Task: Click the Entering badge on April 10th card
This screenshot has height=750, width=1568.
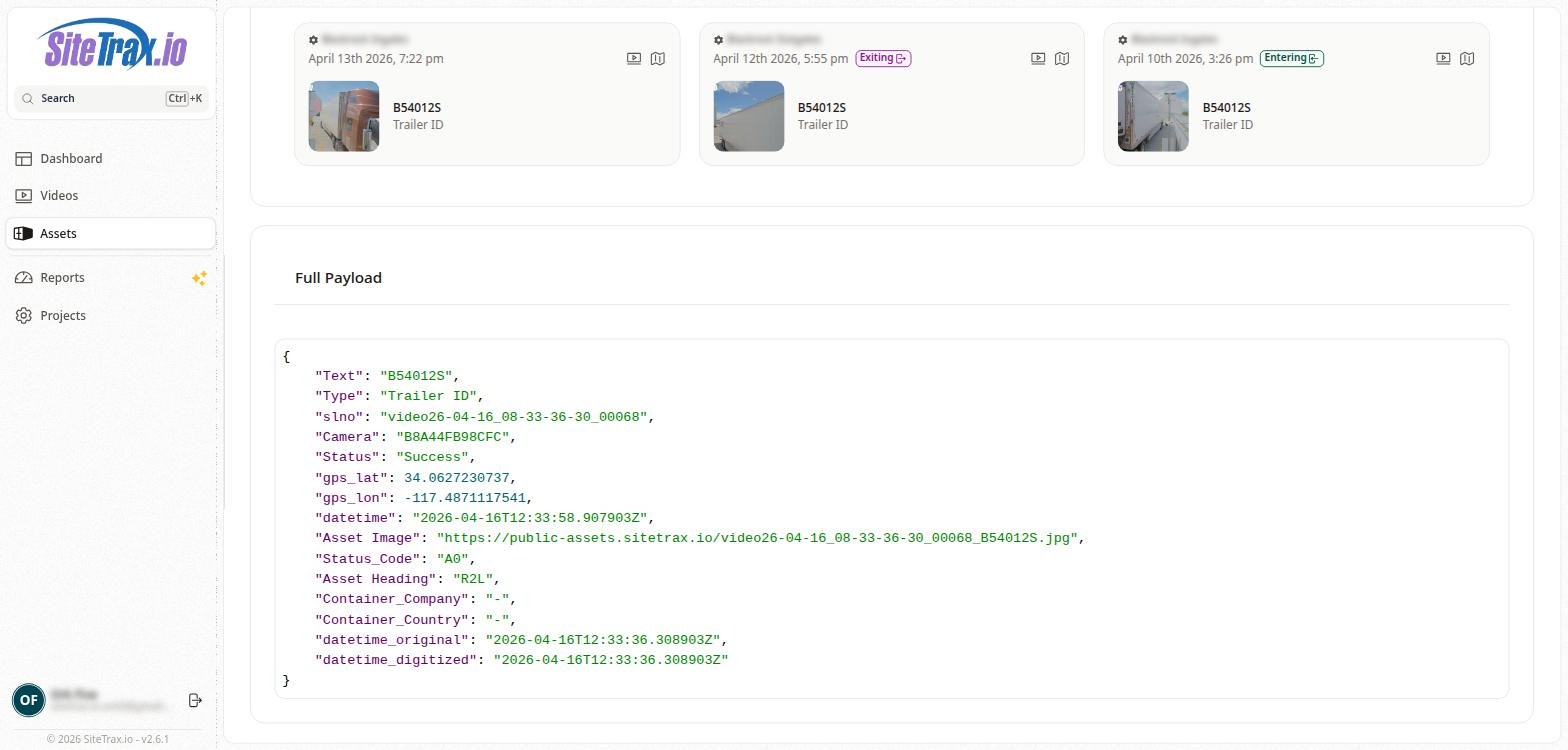Action: pyautogui.click(x=1292, y=58)
